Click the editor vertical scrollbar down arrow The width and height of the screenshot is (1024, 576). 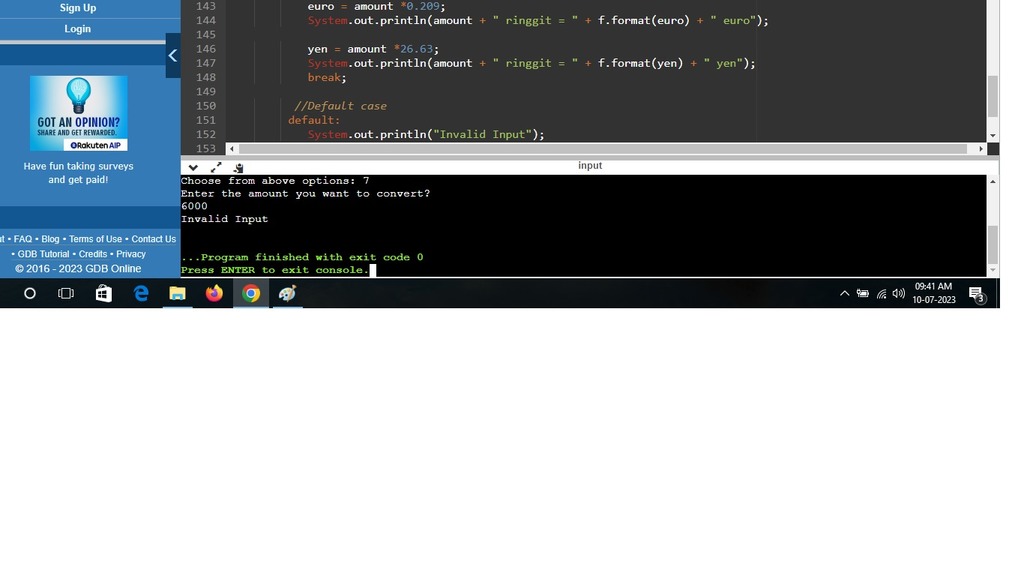click(993, 135)
